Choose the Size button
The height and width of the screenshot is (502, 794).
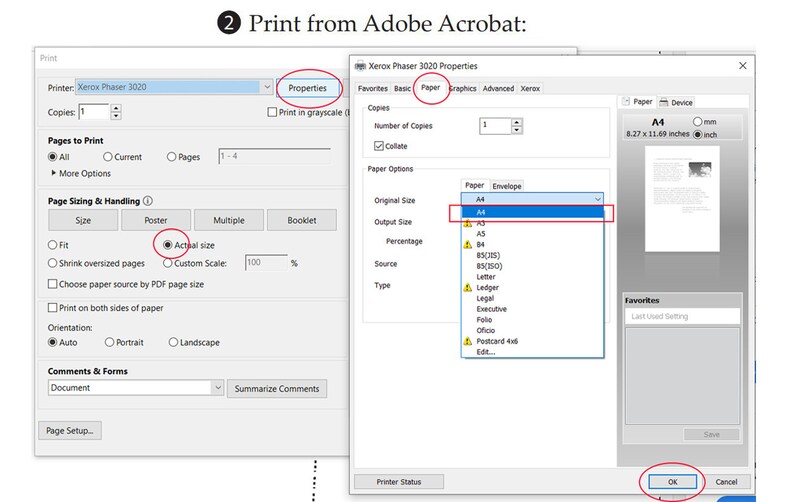(83, 220)
